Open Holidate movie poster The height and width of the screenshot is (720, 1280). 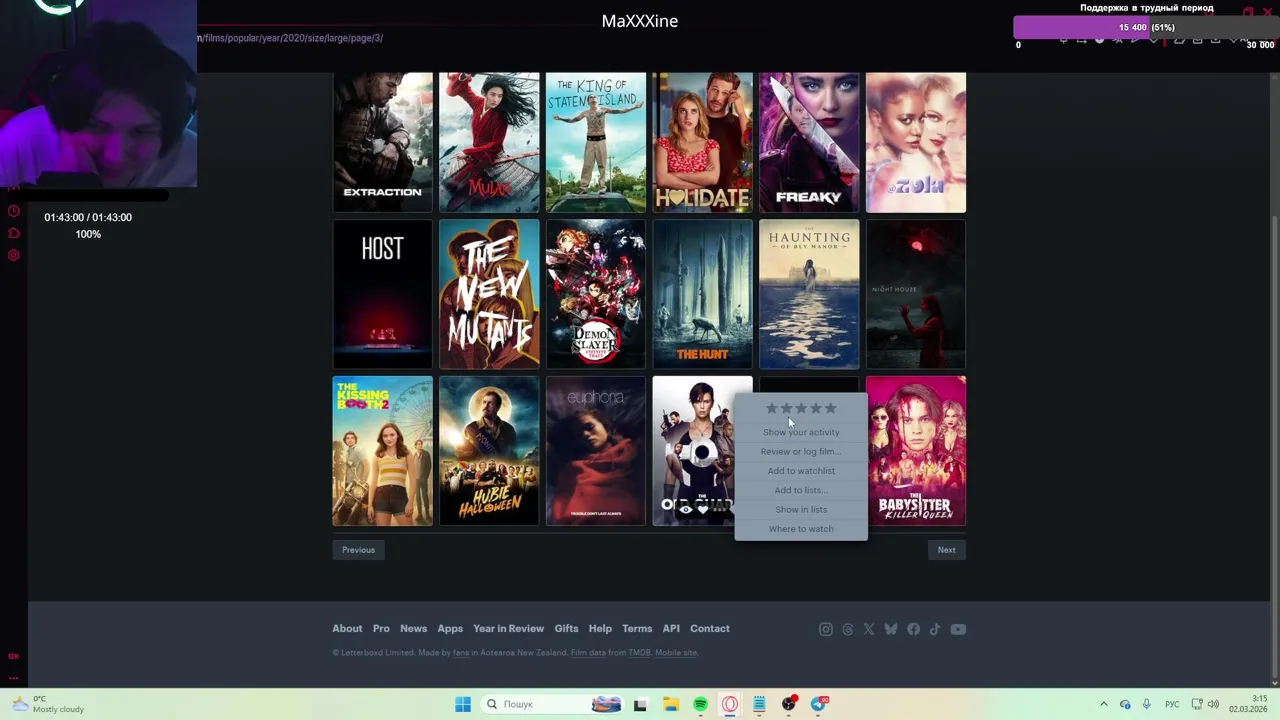703,142
